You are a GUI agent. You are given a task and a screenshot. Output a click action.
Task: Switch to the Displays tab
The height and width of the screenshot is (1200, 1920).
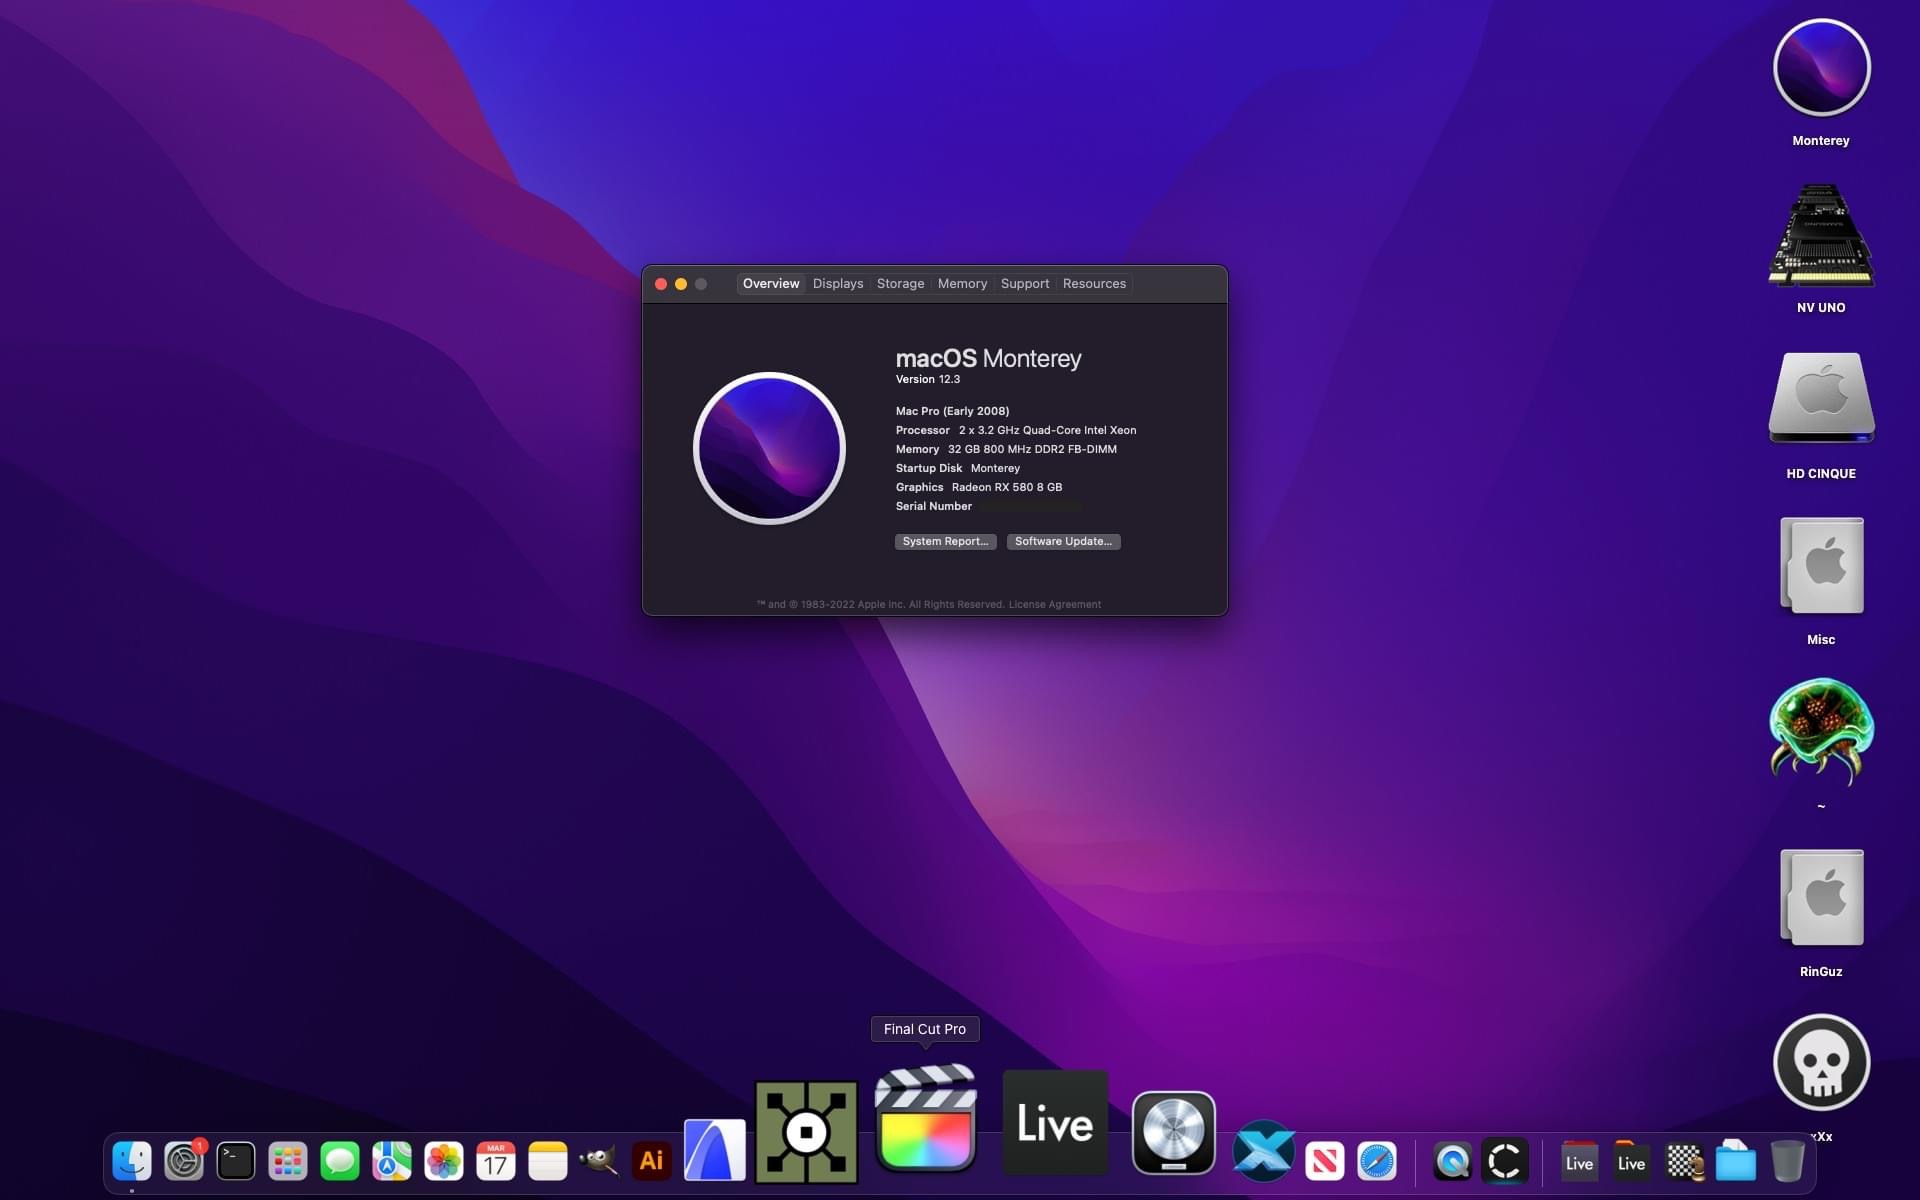click(x=838, y=284)
